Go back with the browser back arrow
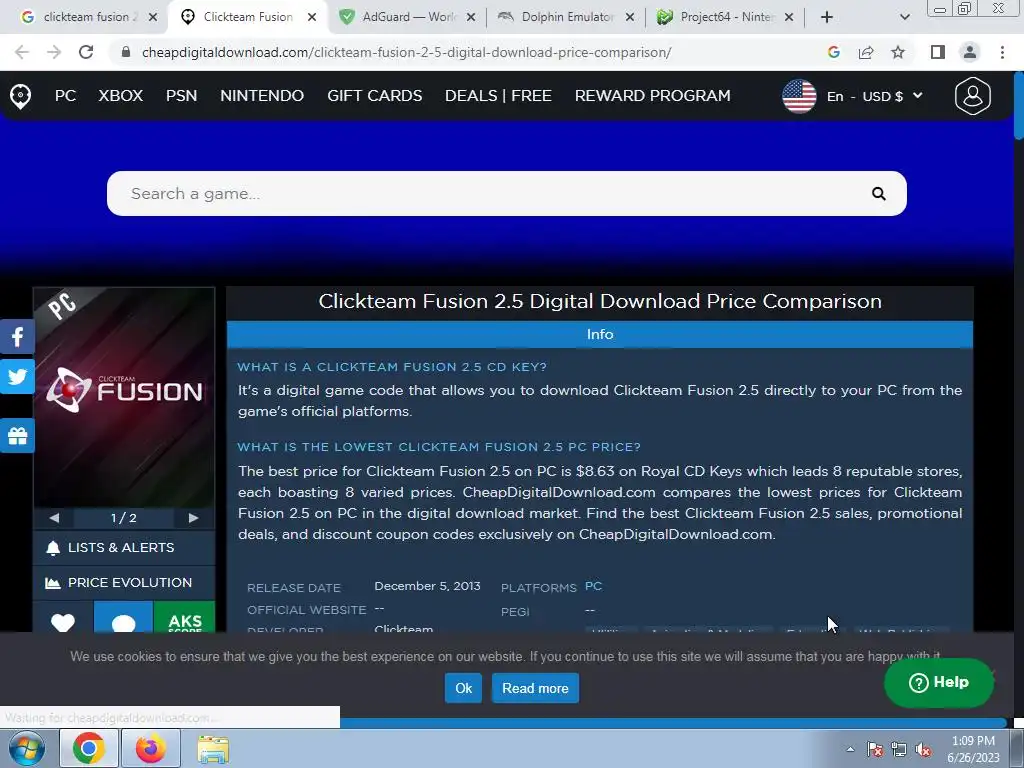Screen dimensions: 1024x768 (22, 52)
